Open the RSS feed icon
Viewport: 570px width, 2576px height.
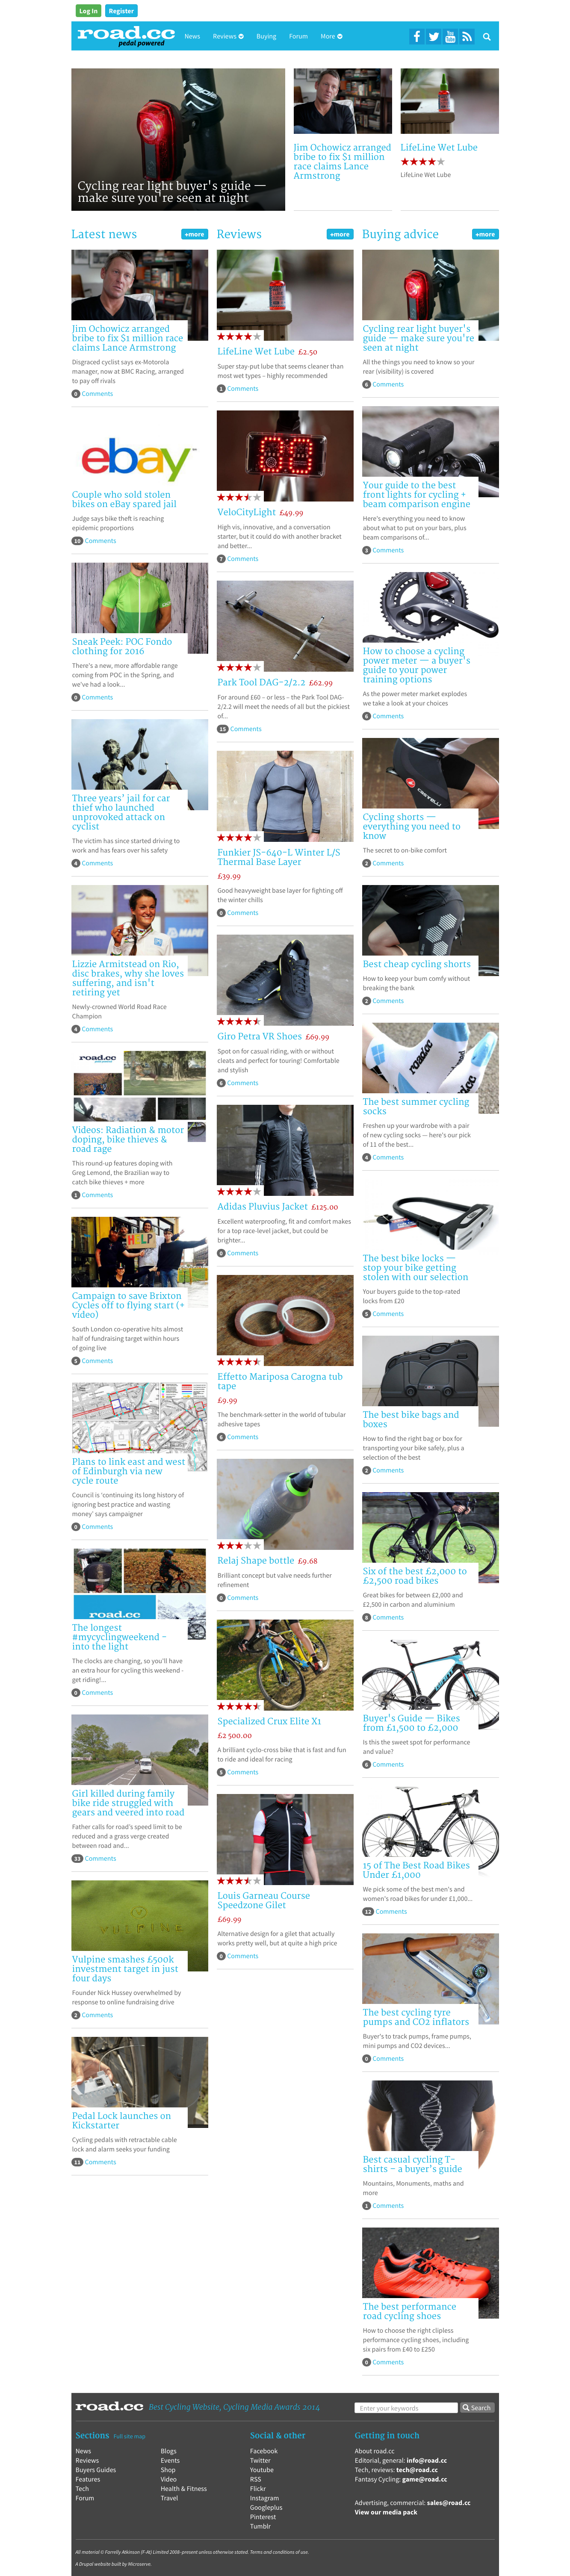click(466, 36)
